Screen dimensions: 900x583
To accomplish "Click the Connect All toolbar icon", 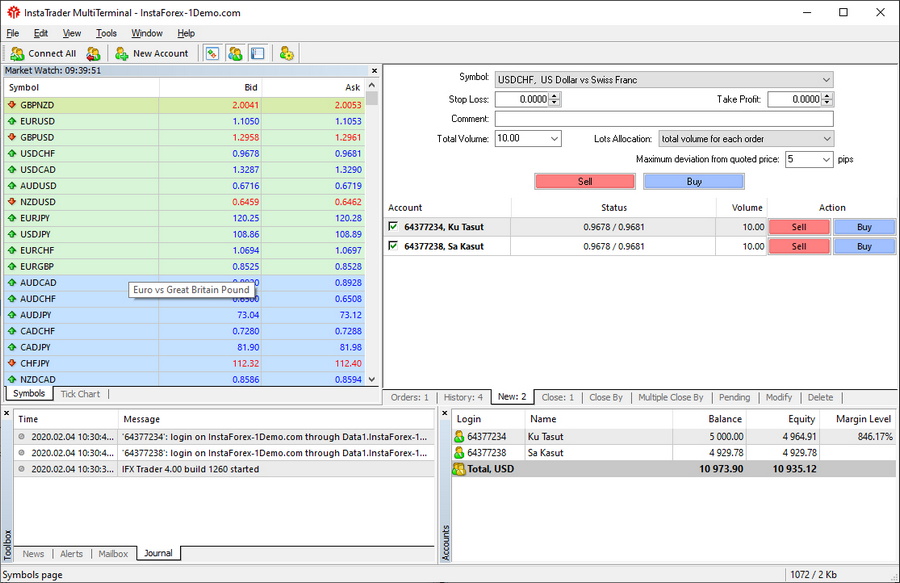I will coord(43,53).
